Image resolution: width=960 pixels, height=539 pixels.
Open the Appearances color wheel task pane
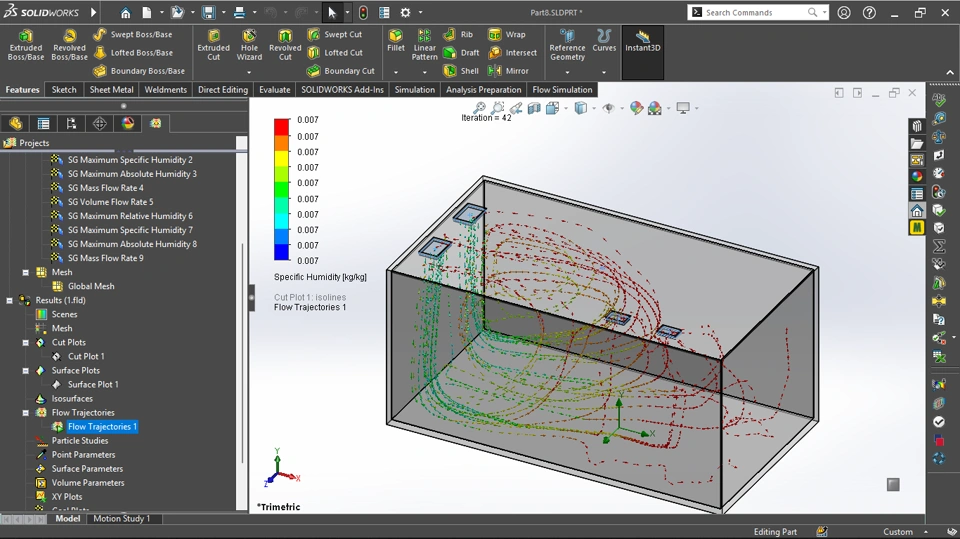click(917, 177)
